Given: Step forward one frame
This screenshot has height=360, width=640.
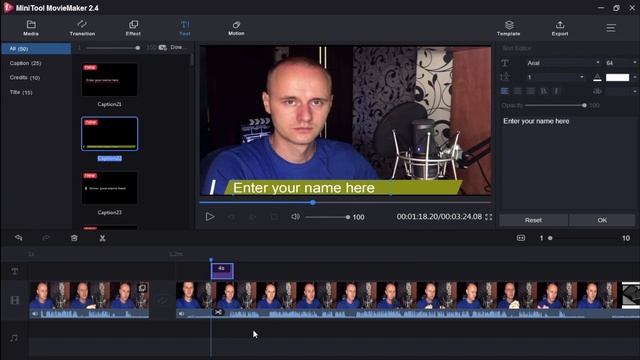Looking at the screenshot, I should 252,217.
